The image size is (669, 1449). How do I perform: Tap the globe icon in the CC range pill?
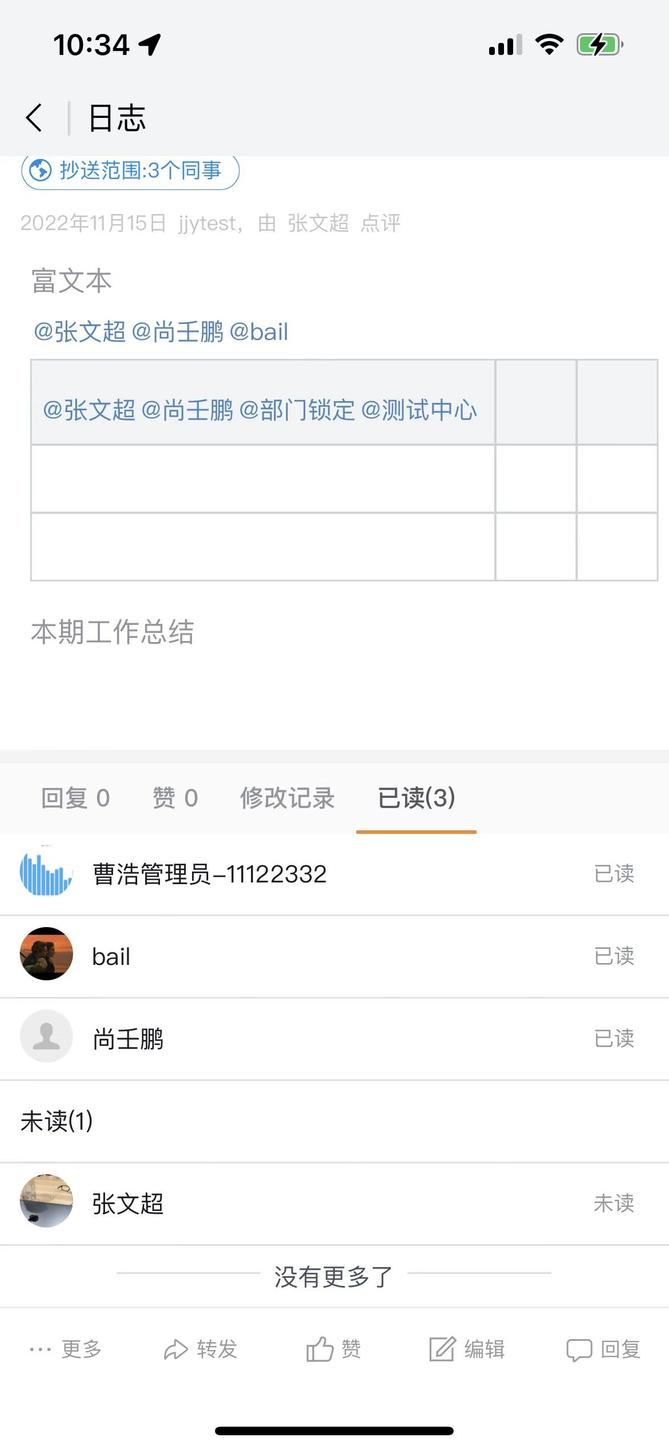pos(40,171)
